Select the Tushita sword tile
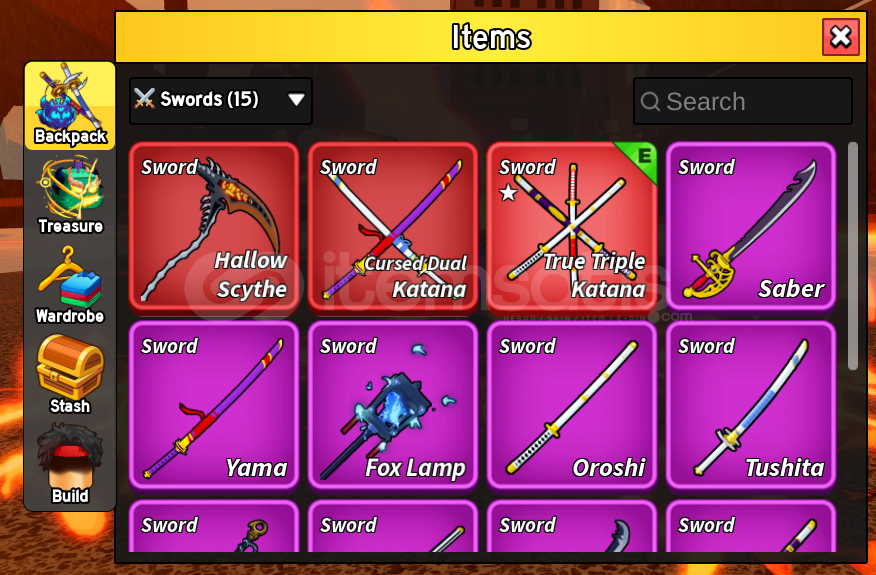Screen dimensions: 876x575 (751, 405)
